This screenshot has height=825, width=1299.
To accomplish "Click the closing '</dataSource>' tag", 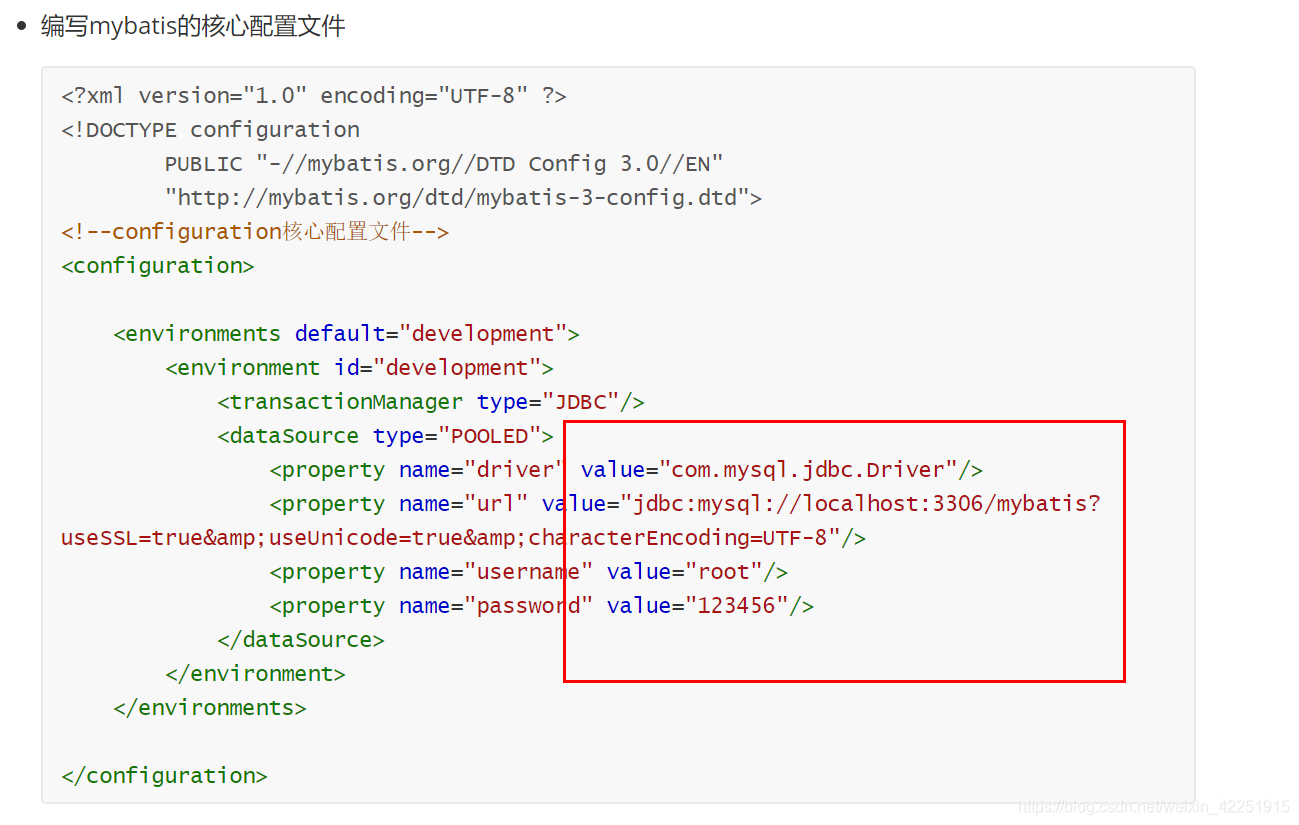I will pyautogui.click(x=301, y=640).
